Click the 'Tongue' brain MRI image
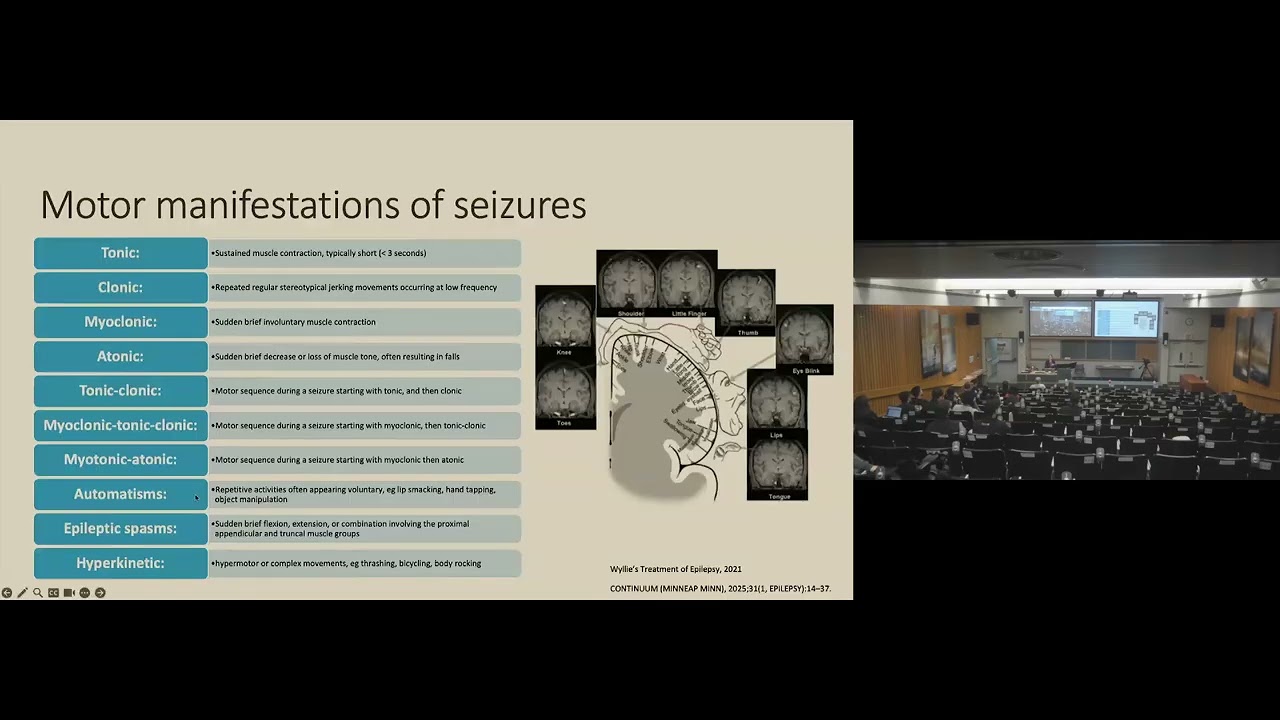This screenshot has width=1280, height=720. pyautogui.click(x=777, y=470)
